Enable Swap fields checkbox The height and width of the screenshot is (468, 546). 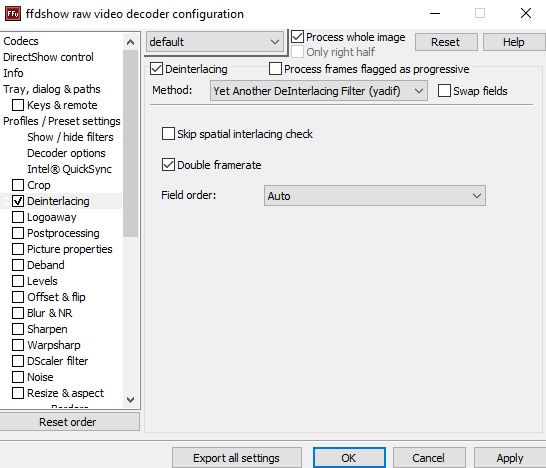tap(444, 91)
